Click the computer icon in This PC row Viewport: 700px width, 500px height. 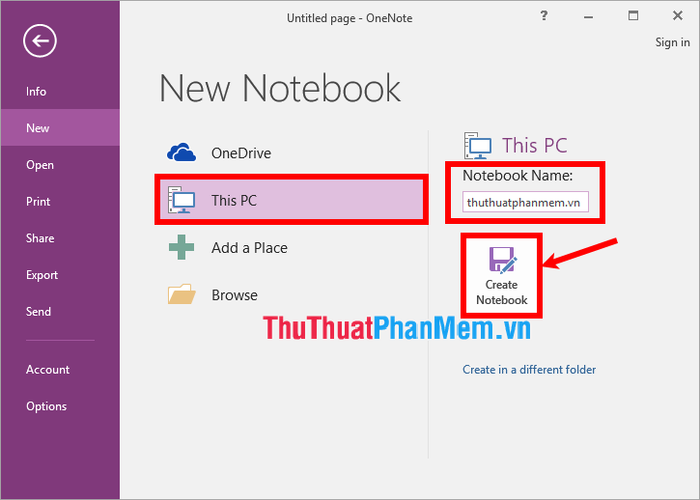tap(181, 200)
